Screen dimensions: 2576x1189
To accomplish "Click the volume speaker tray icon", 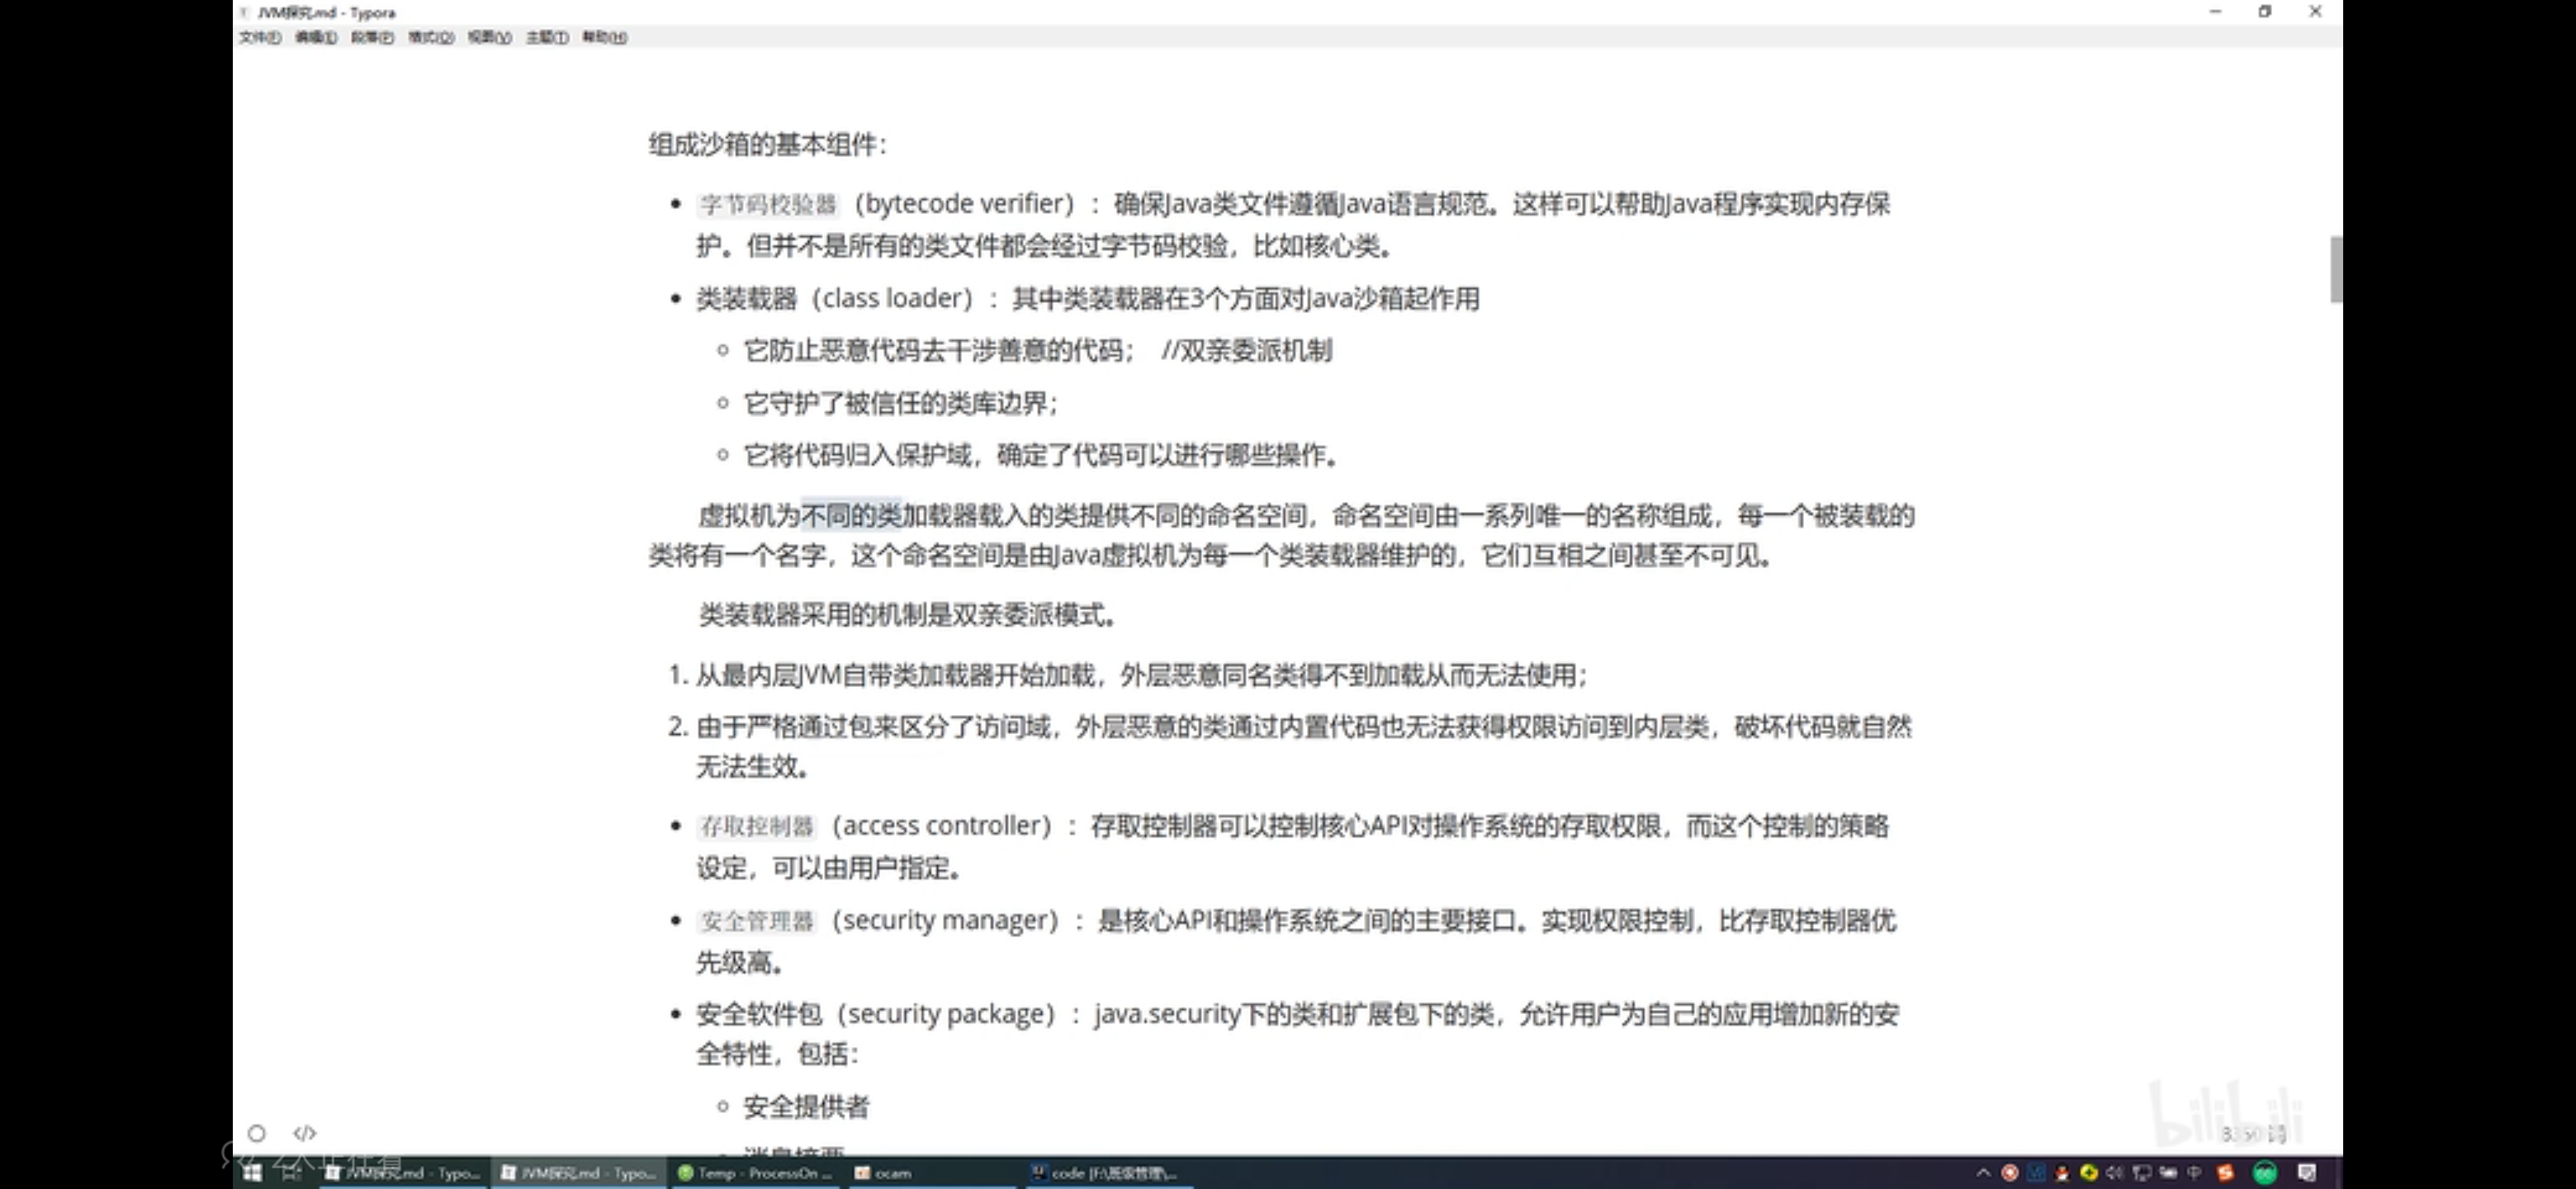I will 2114,1172.
